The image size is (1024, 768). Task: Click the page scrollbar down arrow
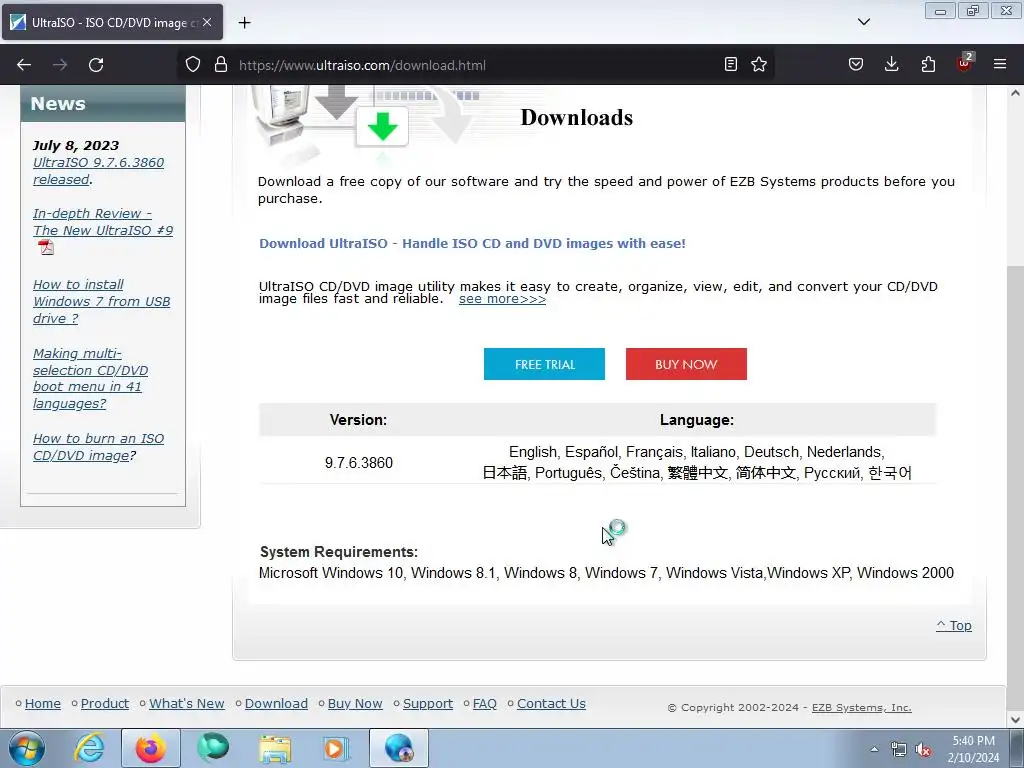pyautogui.click(x=1015, y=719)
